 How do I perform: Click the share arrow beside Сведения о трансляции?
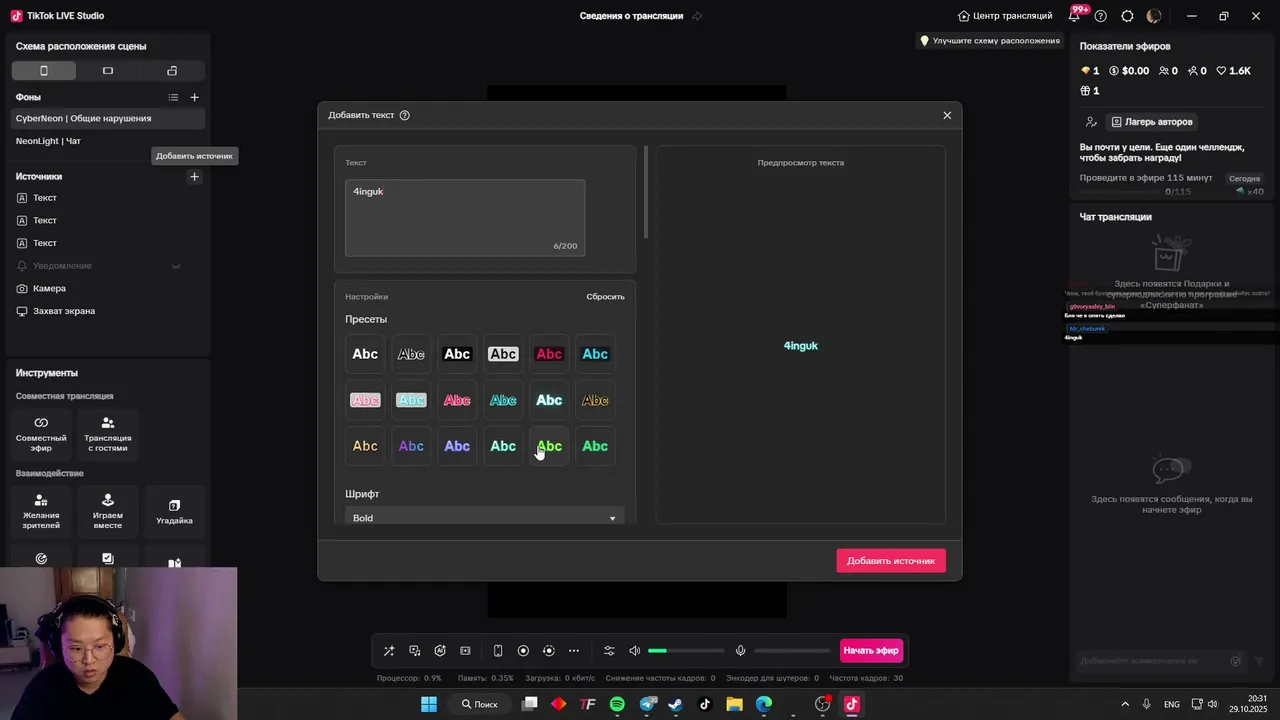pos(697,16)
